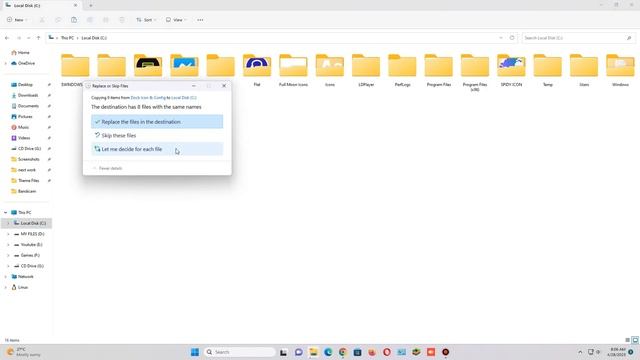Select the Windows folder
The image size is (640, 360).
pos(620,69)
